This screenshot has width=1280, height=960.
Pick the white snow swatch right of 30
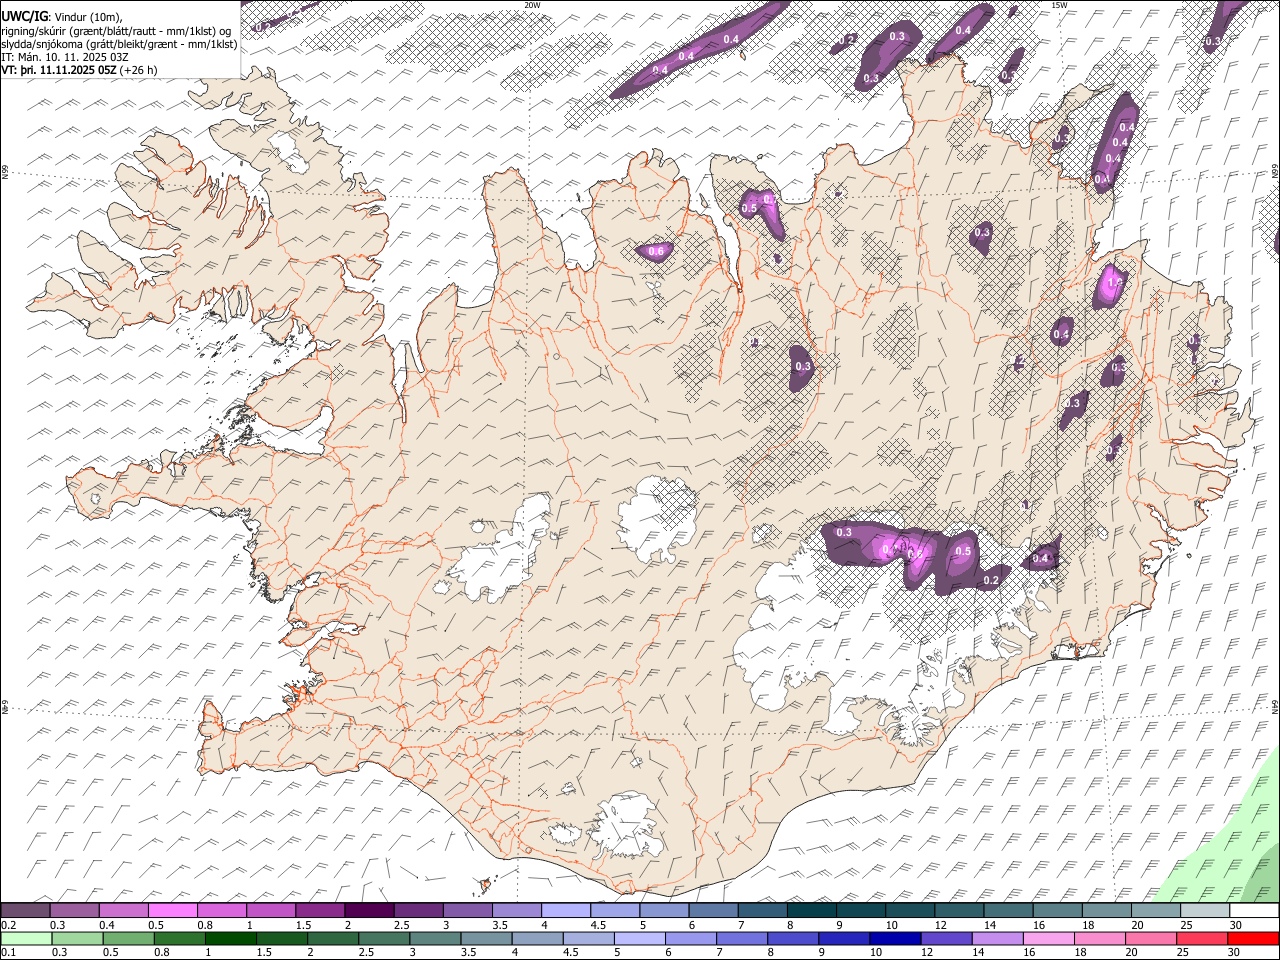(x=1254, y=910)
